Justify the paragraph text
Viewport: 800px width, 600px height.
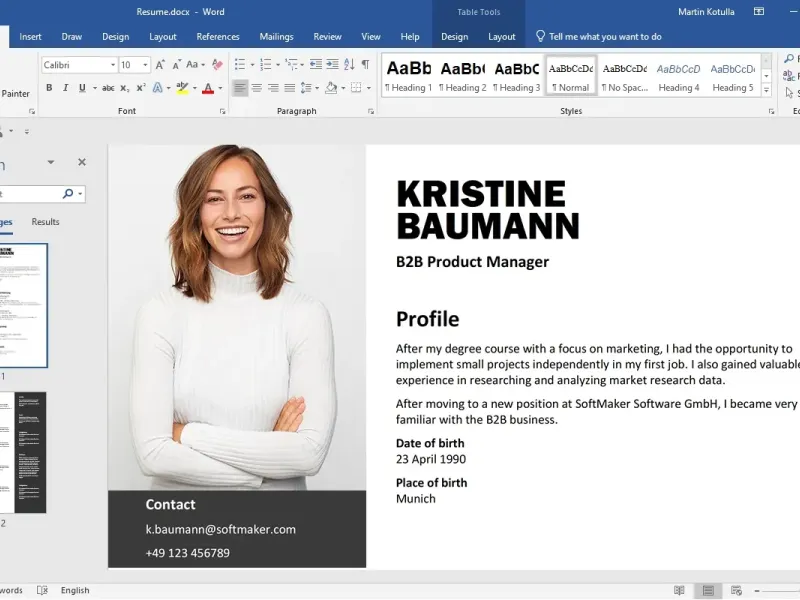pos(289,88)
